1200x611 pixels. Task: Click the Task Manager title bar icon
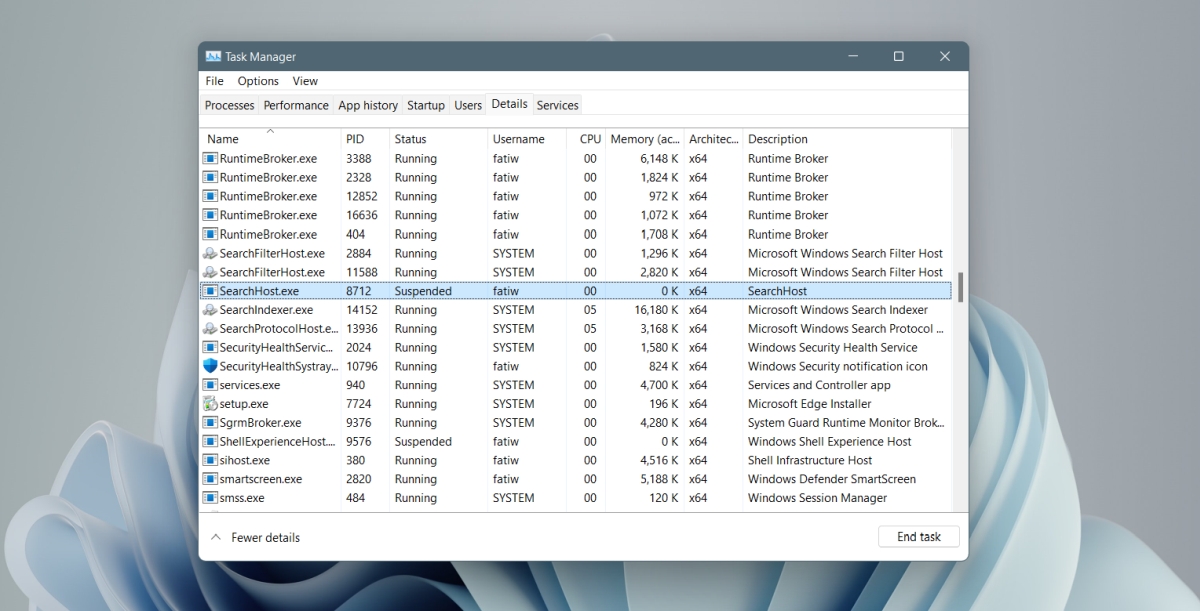click(x=213, y=57)
